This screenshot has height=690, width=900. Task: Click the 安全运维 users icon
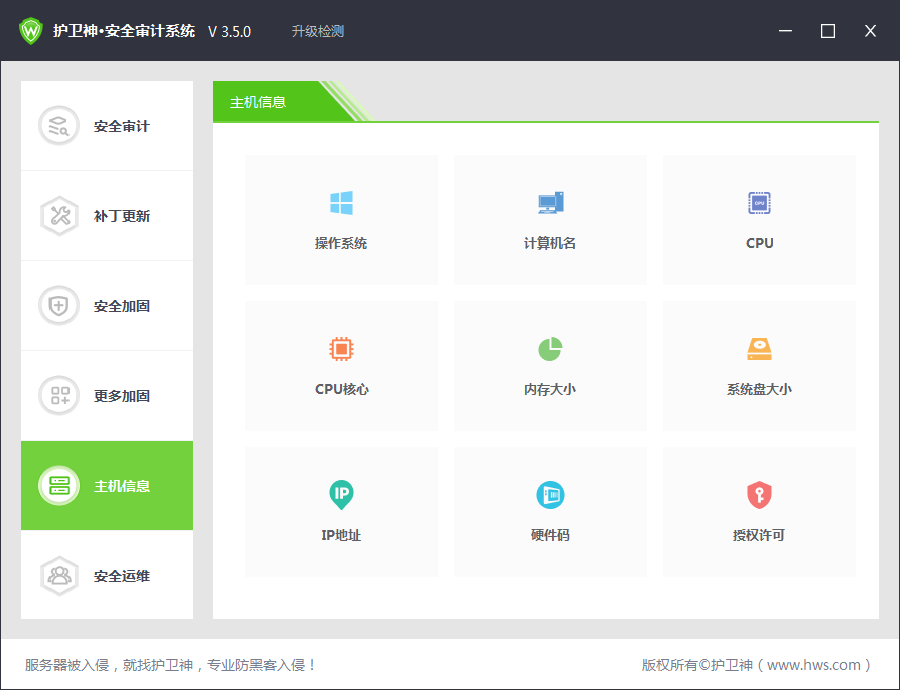pos(59,576)
